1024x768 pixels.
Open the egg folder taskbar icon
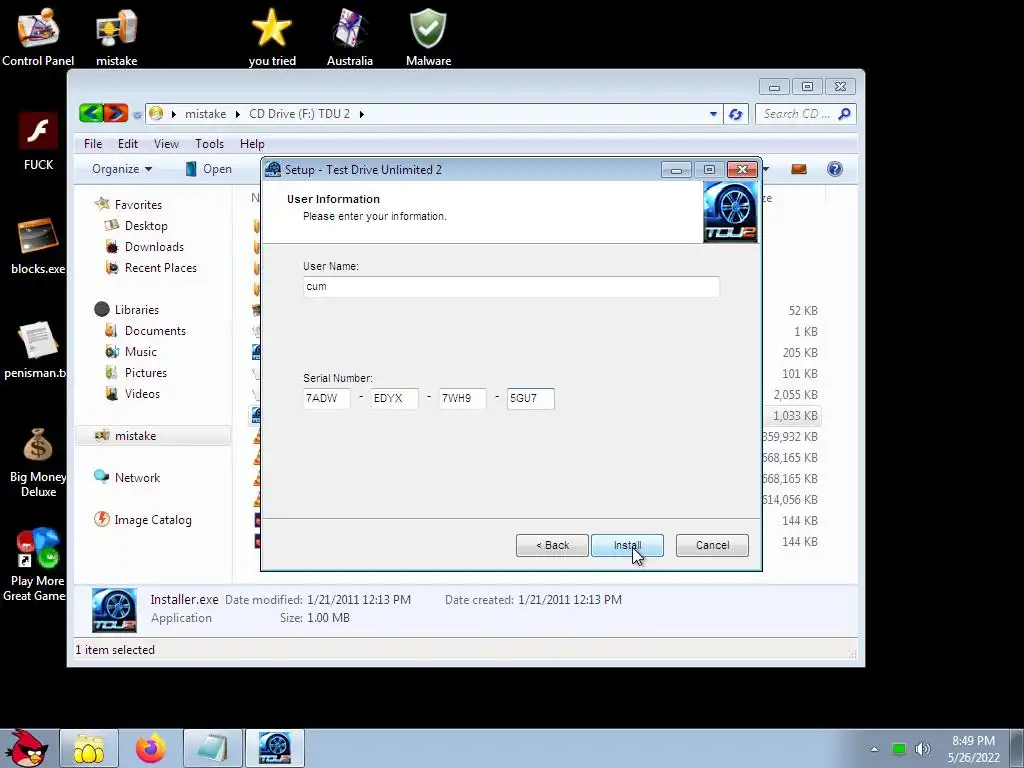pyautogui.click(x=89, y=748)
